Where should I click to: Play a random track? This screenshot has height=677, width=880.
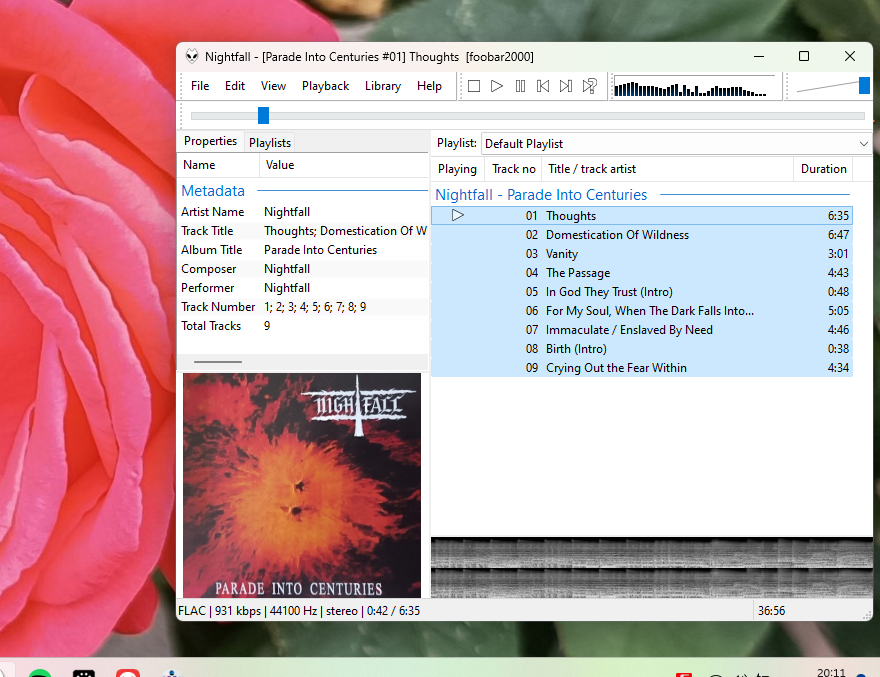click(590, 86)
